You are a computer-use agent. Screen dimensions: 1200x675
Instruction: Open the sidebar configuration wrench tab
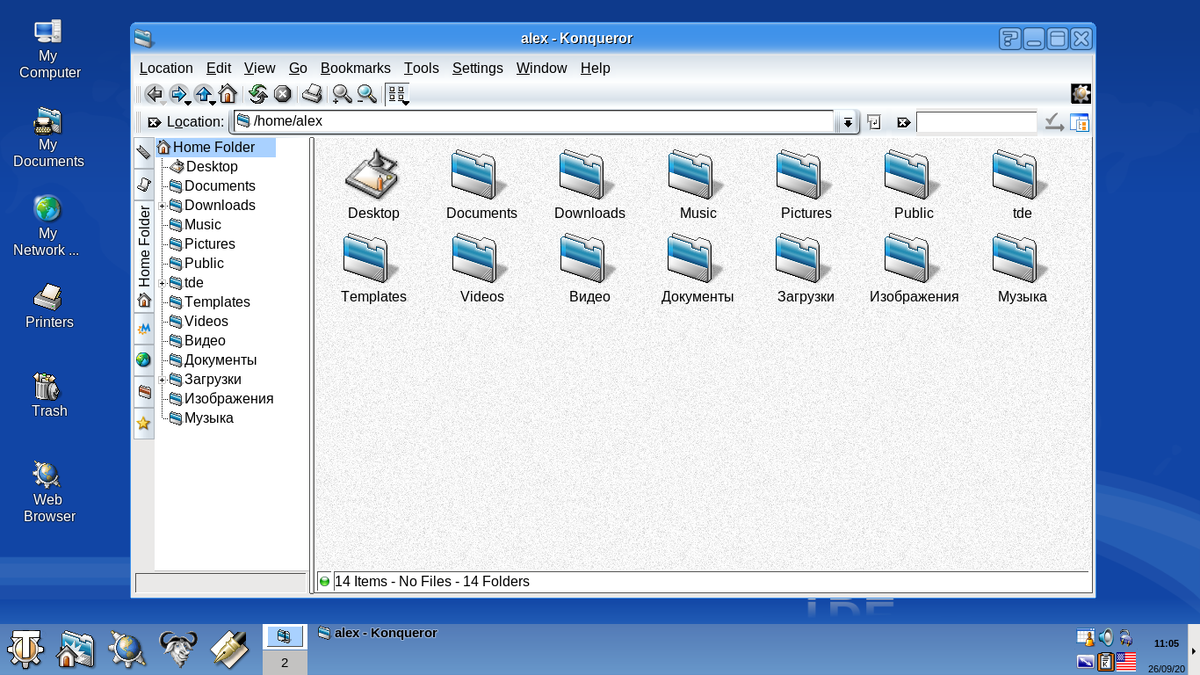click(x=144, y=153)
